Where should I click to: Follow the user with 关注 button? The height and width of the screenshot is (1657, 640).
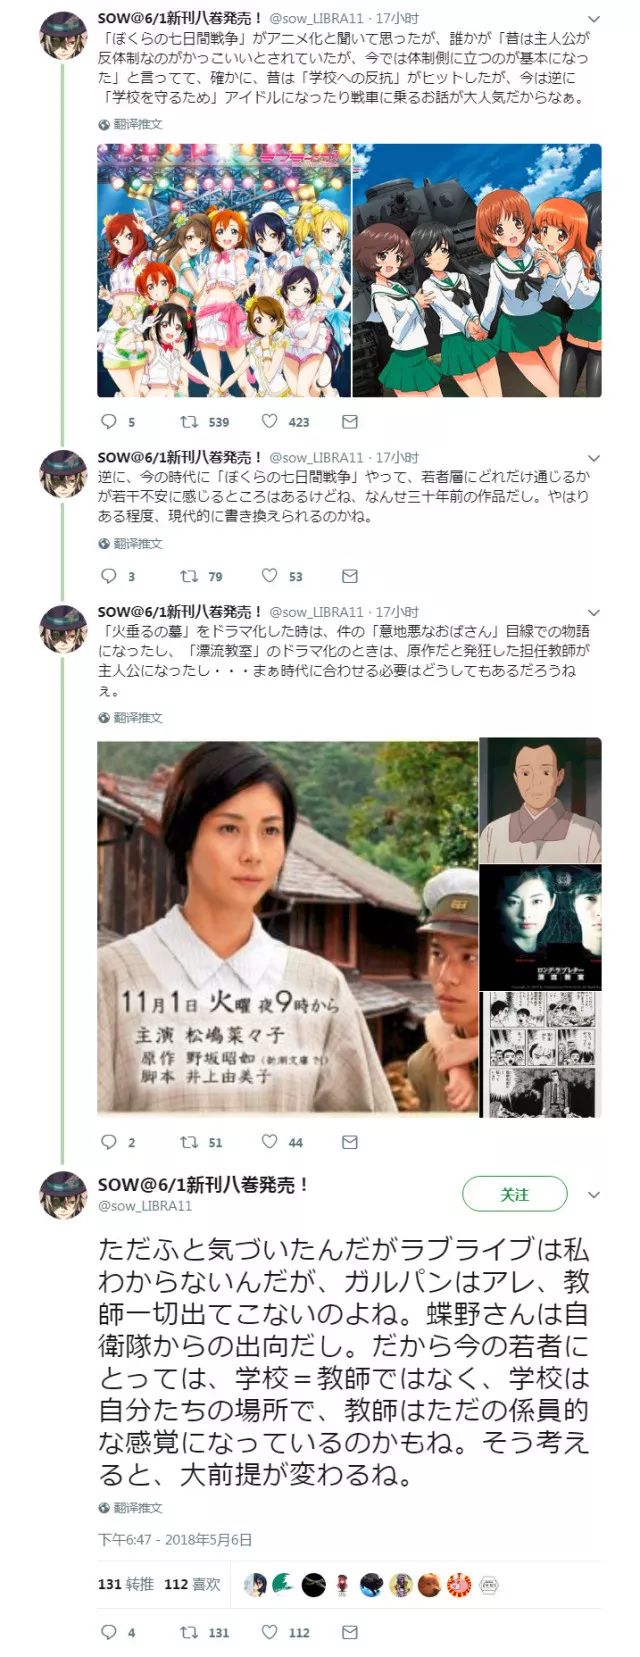[514, 1195]
